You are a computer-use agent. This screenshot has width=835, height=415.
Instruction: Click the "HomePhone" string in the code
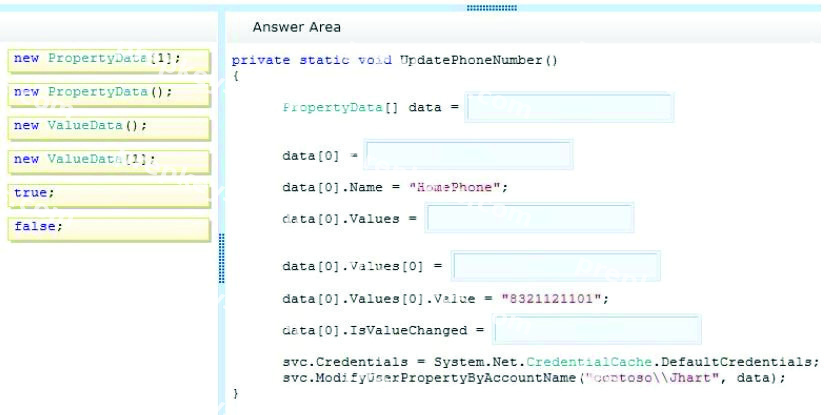tap(459, 188)
